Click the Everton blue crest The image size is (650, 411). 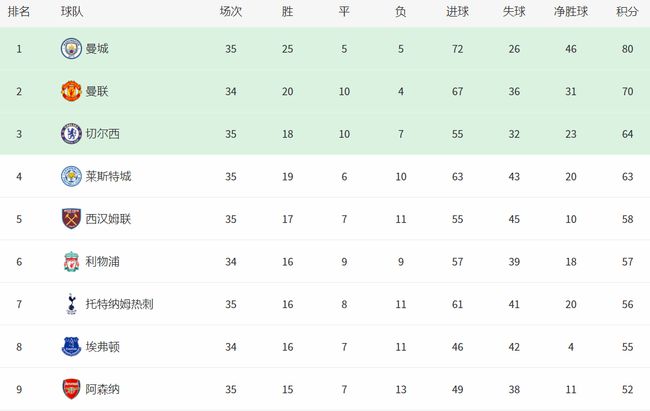point(71,347)
